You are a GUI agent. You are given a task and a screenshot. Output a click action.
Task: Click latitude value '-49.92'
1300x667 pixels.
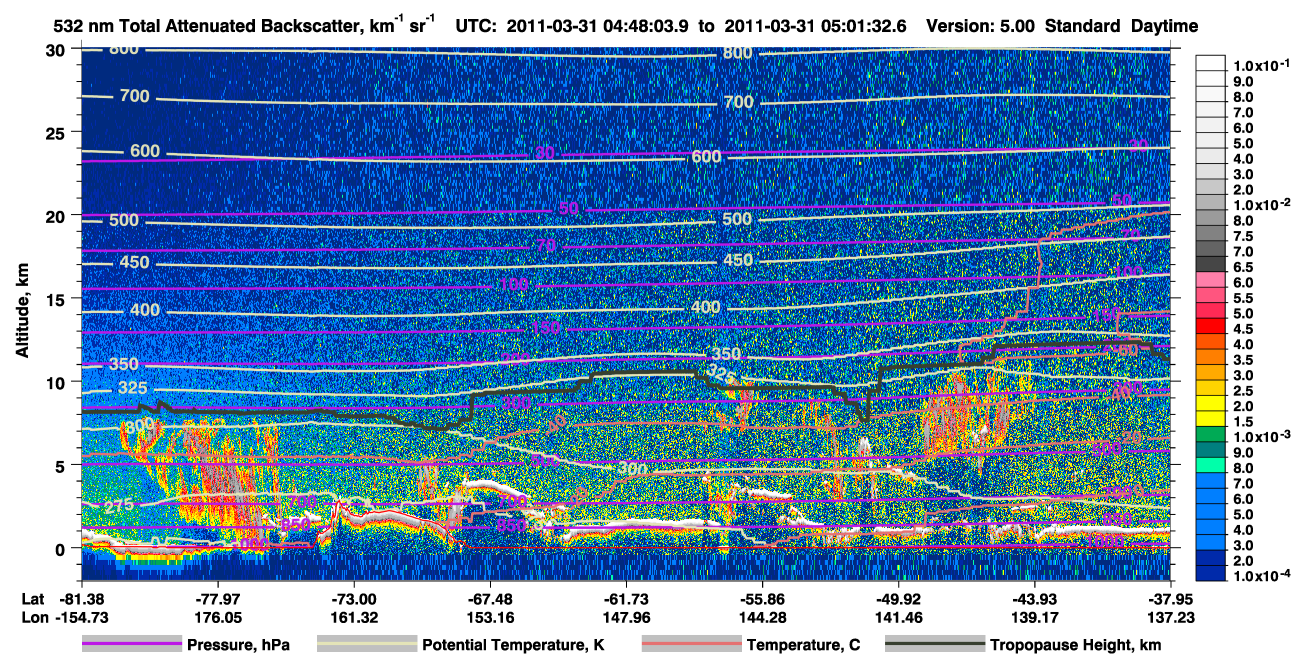pyautogui.click(x=898, y=599)
